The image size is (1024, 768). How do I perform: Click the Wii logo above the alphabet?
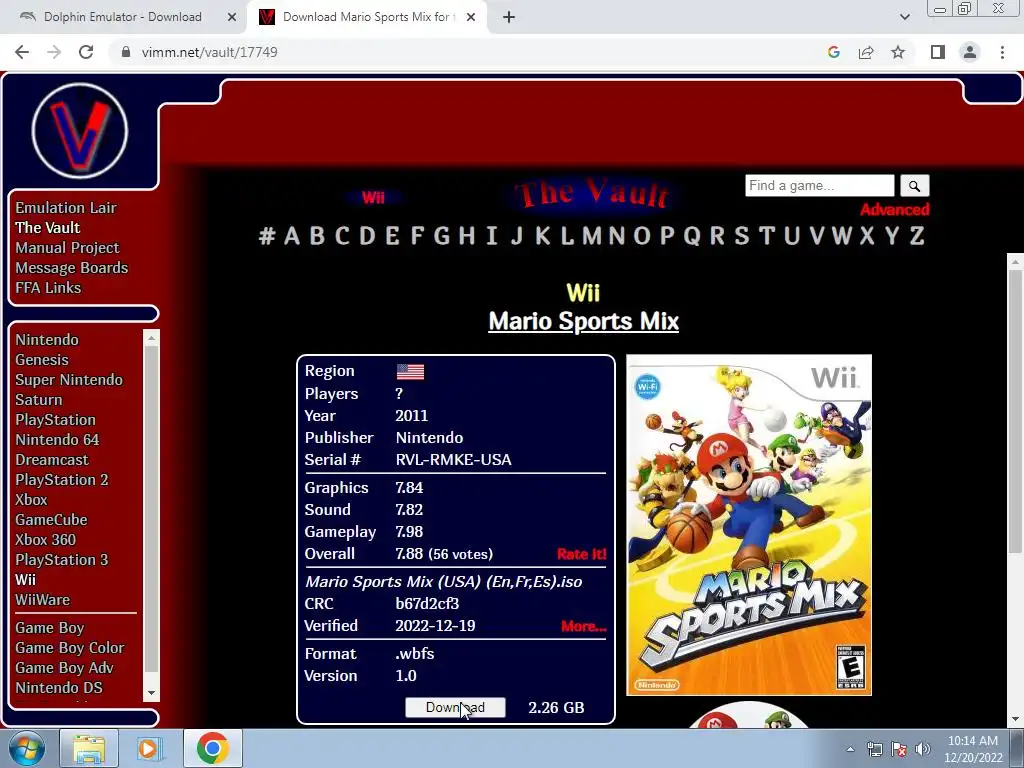[x=374, y=198]
